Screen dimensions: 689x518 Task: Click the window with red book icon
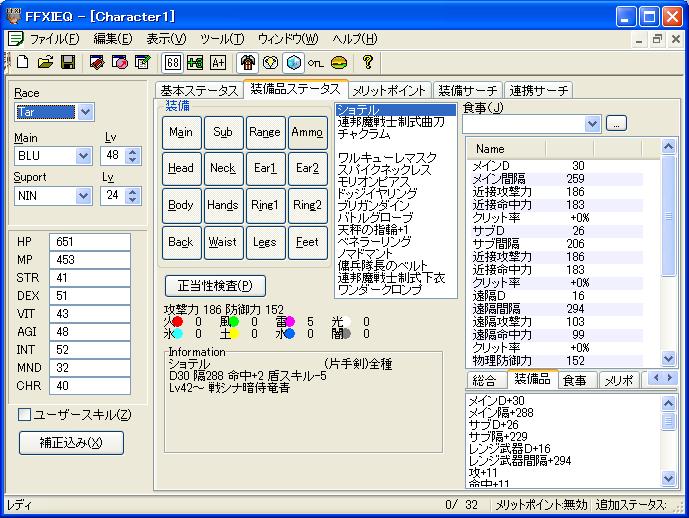(97, 62)
